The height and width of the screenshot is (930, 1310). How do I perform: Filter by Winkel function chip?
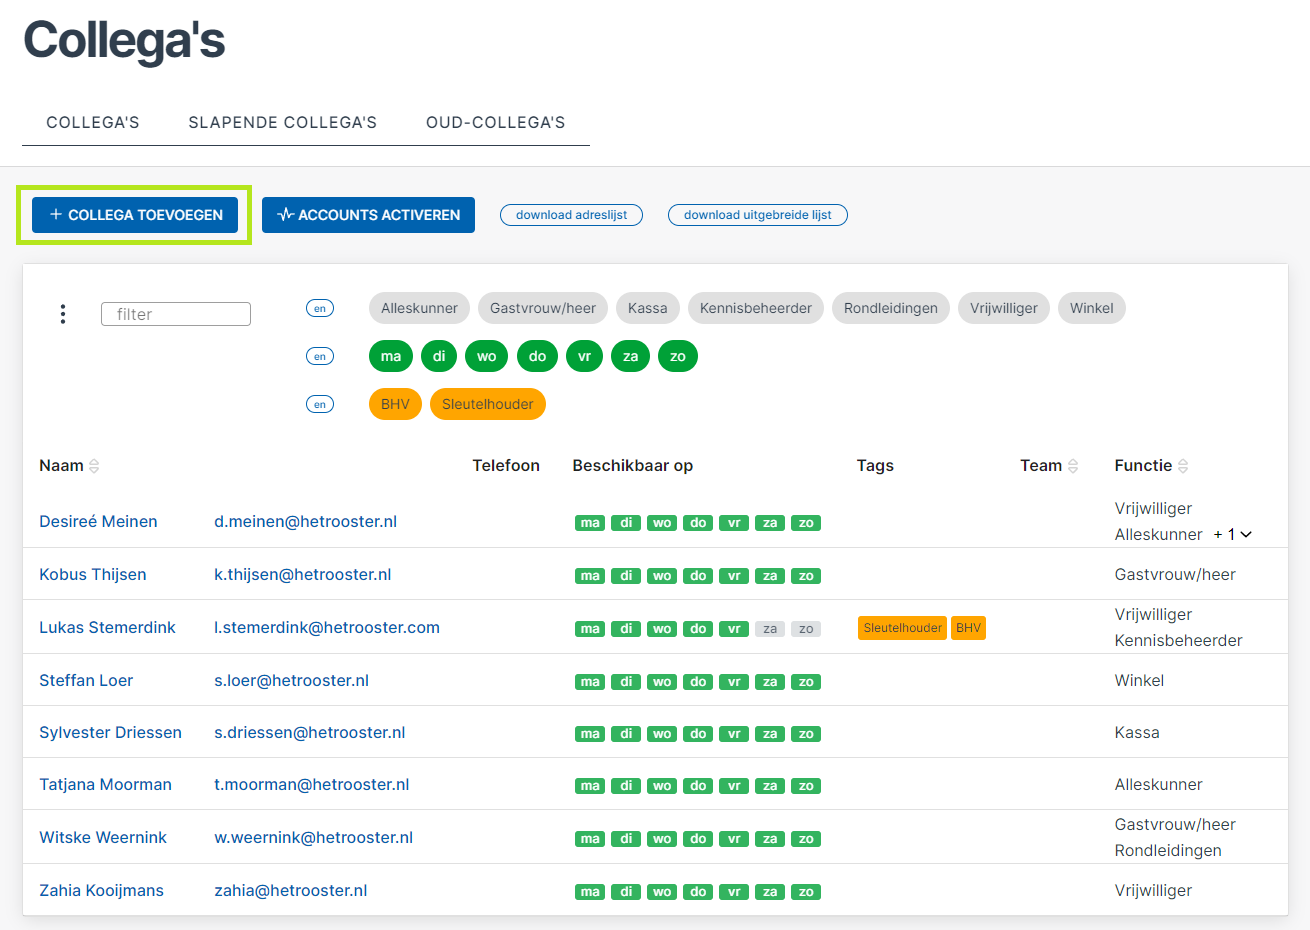[x=1092, y=308]
